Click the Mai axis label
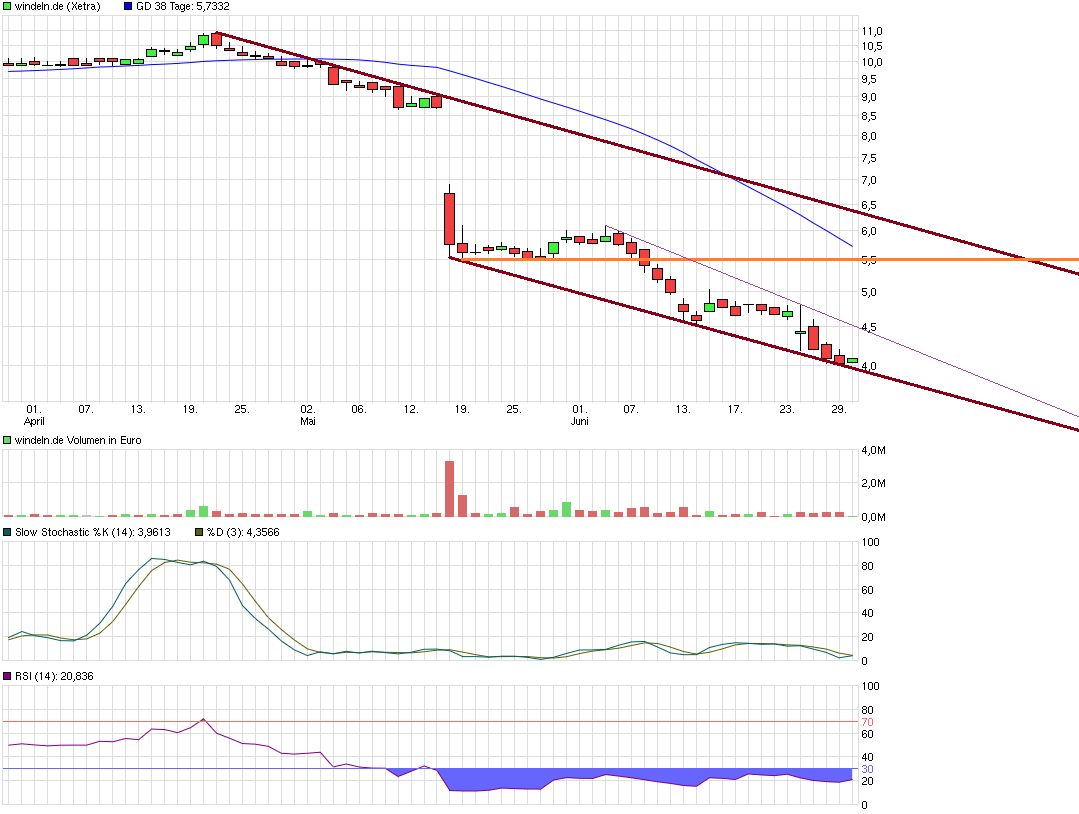 click(307, 421)
